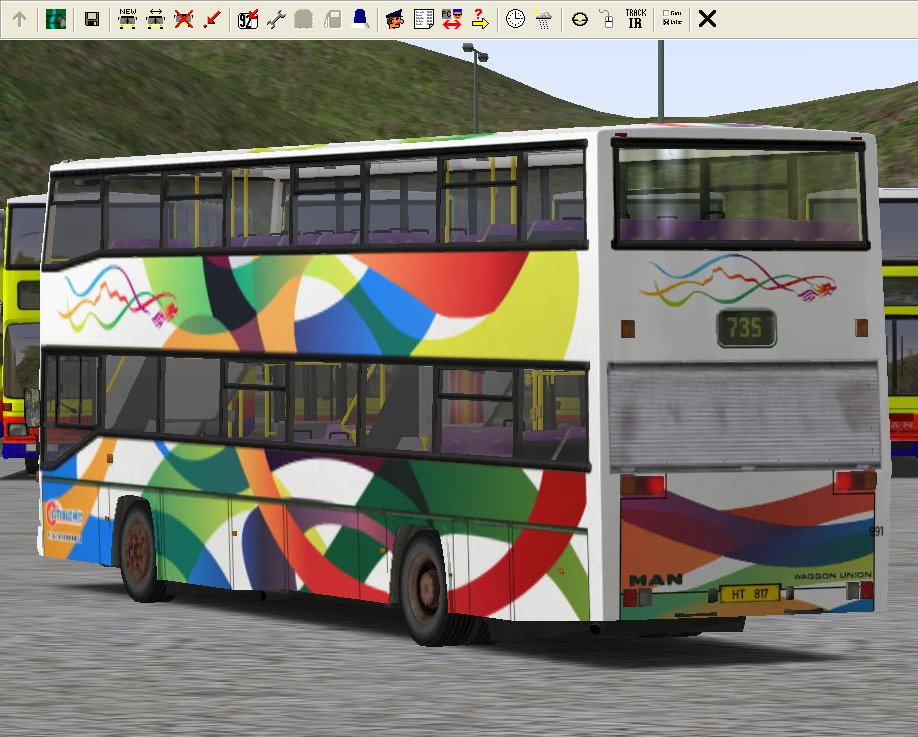
Task: Select the steering wheel control icon
Action: [x=580, y=19]
